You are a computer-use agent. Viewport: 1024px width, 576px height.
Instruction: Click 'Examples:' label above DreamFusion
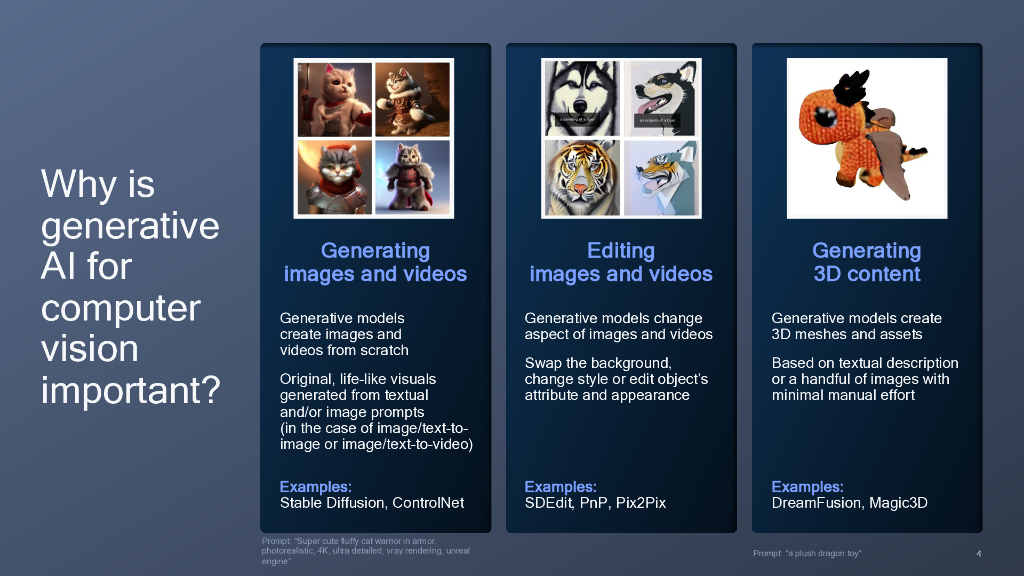tap(807, 487)
